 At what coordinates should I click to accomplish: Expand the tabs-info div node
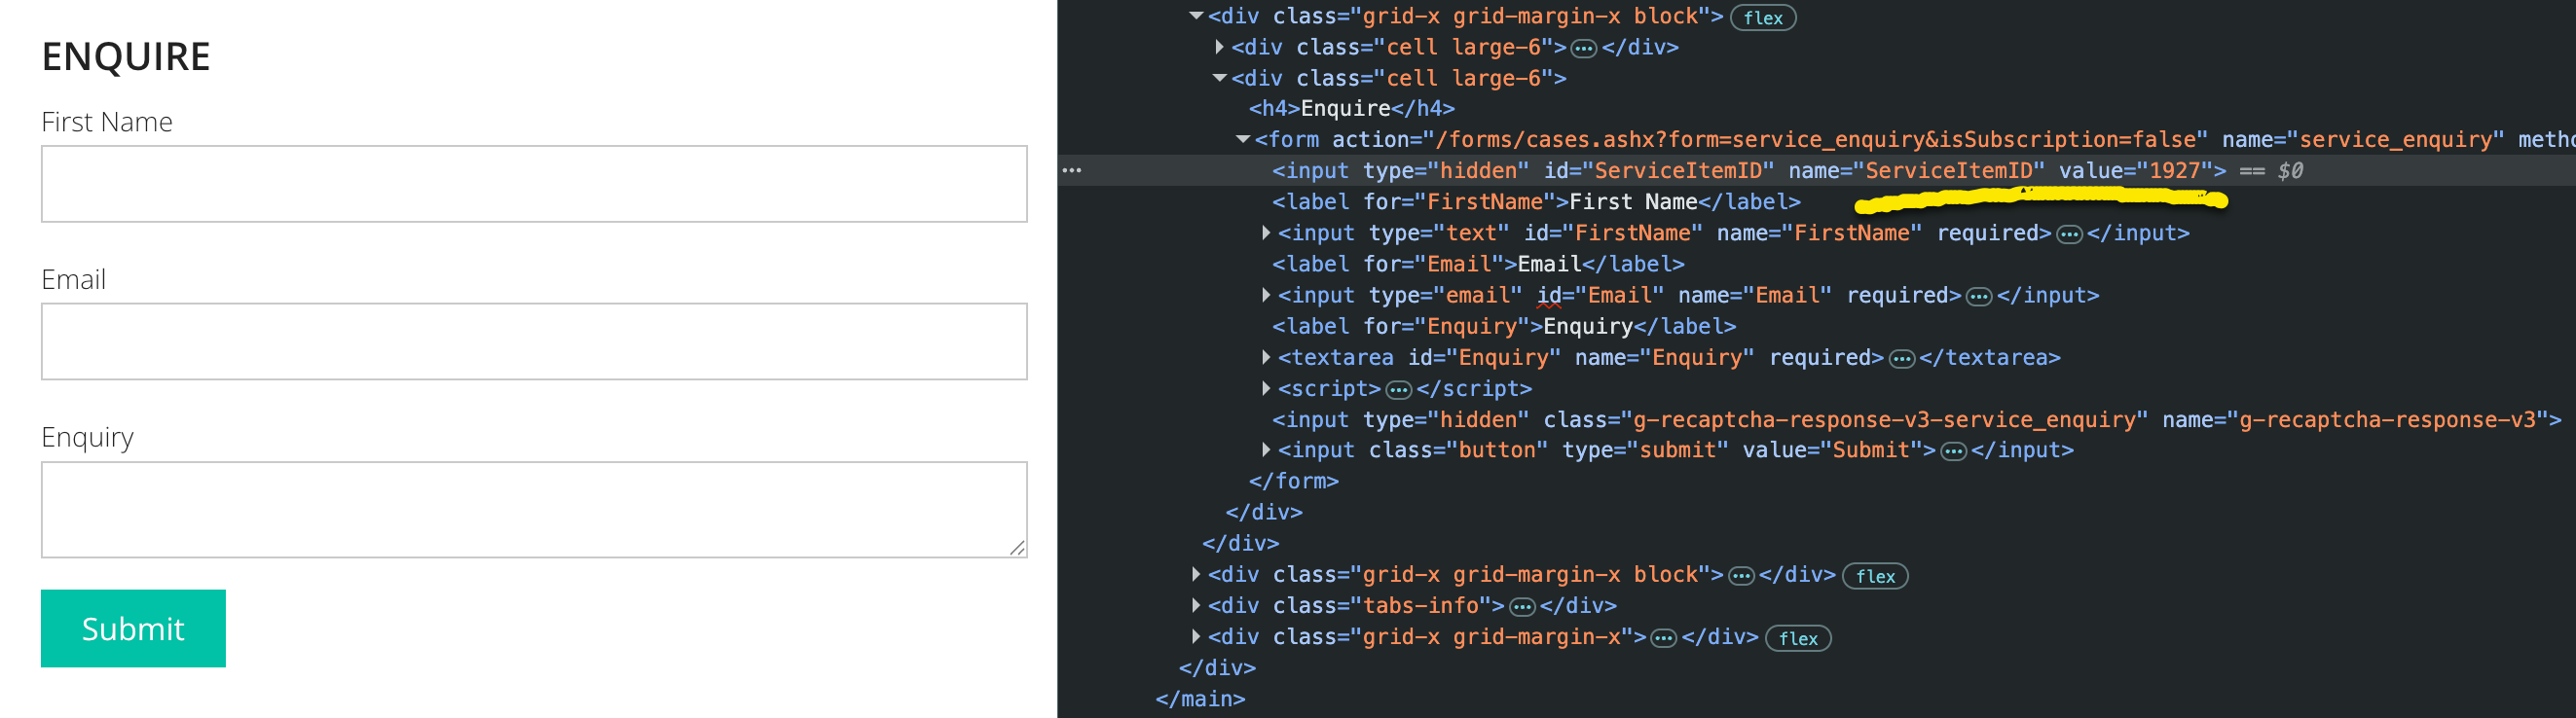coord(1196,605)
